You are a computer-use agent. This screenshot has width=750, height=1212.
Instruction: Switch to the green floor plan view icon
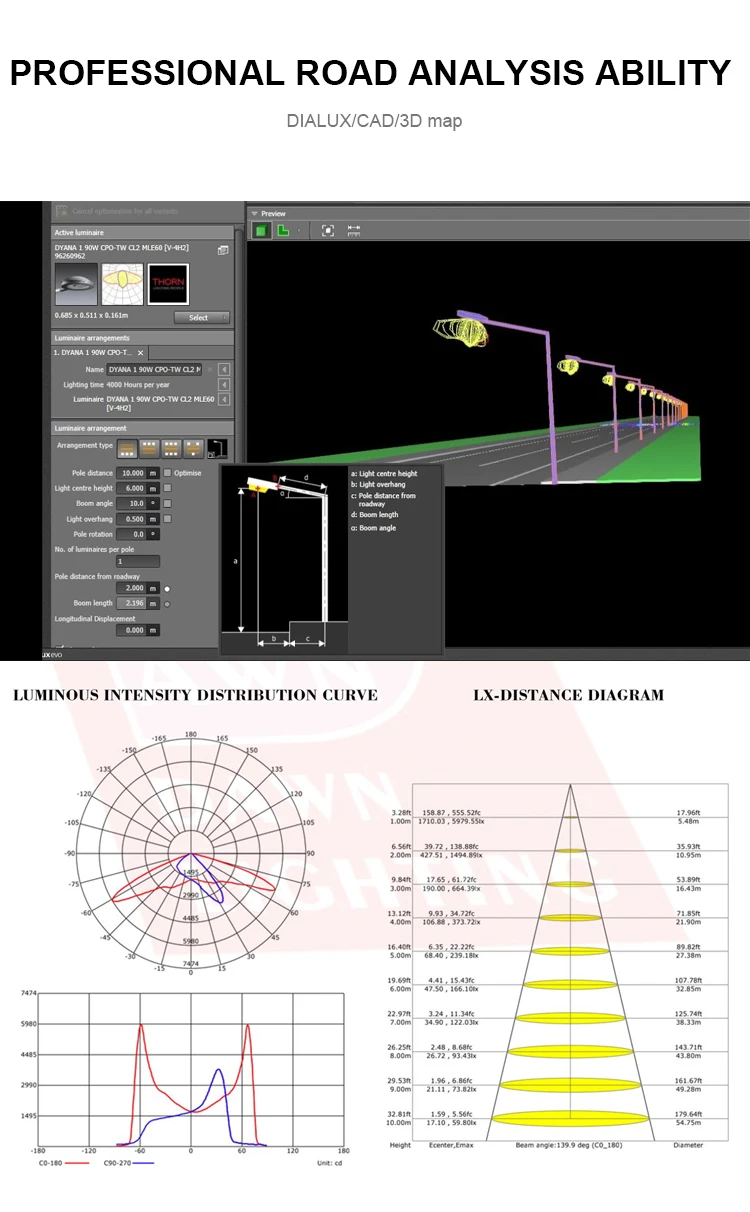click(x=284, y=230)
